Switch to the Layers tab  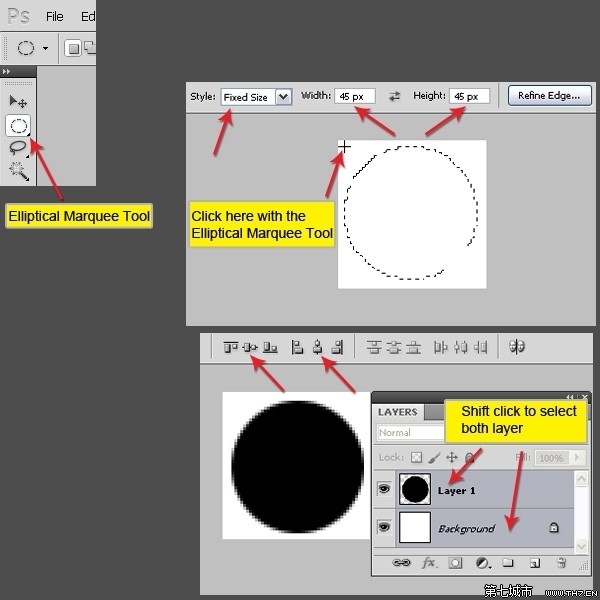point(398,411)
